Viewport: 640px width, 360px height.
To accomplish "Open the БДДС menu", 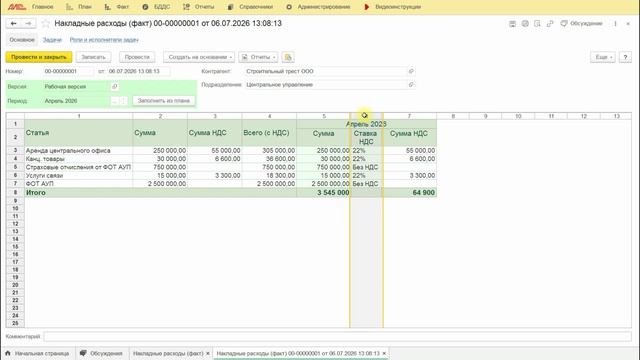I will (x=157, y=7).
